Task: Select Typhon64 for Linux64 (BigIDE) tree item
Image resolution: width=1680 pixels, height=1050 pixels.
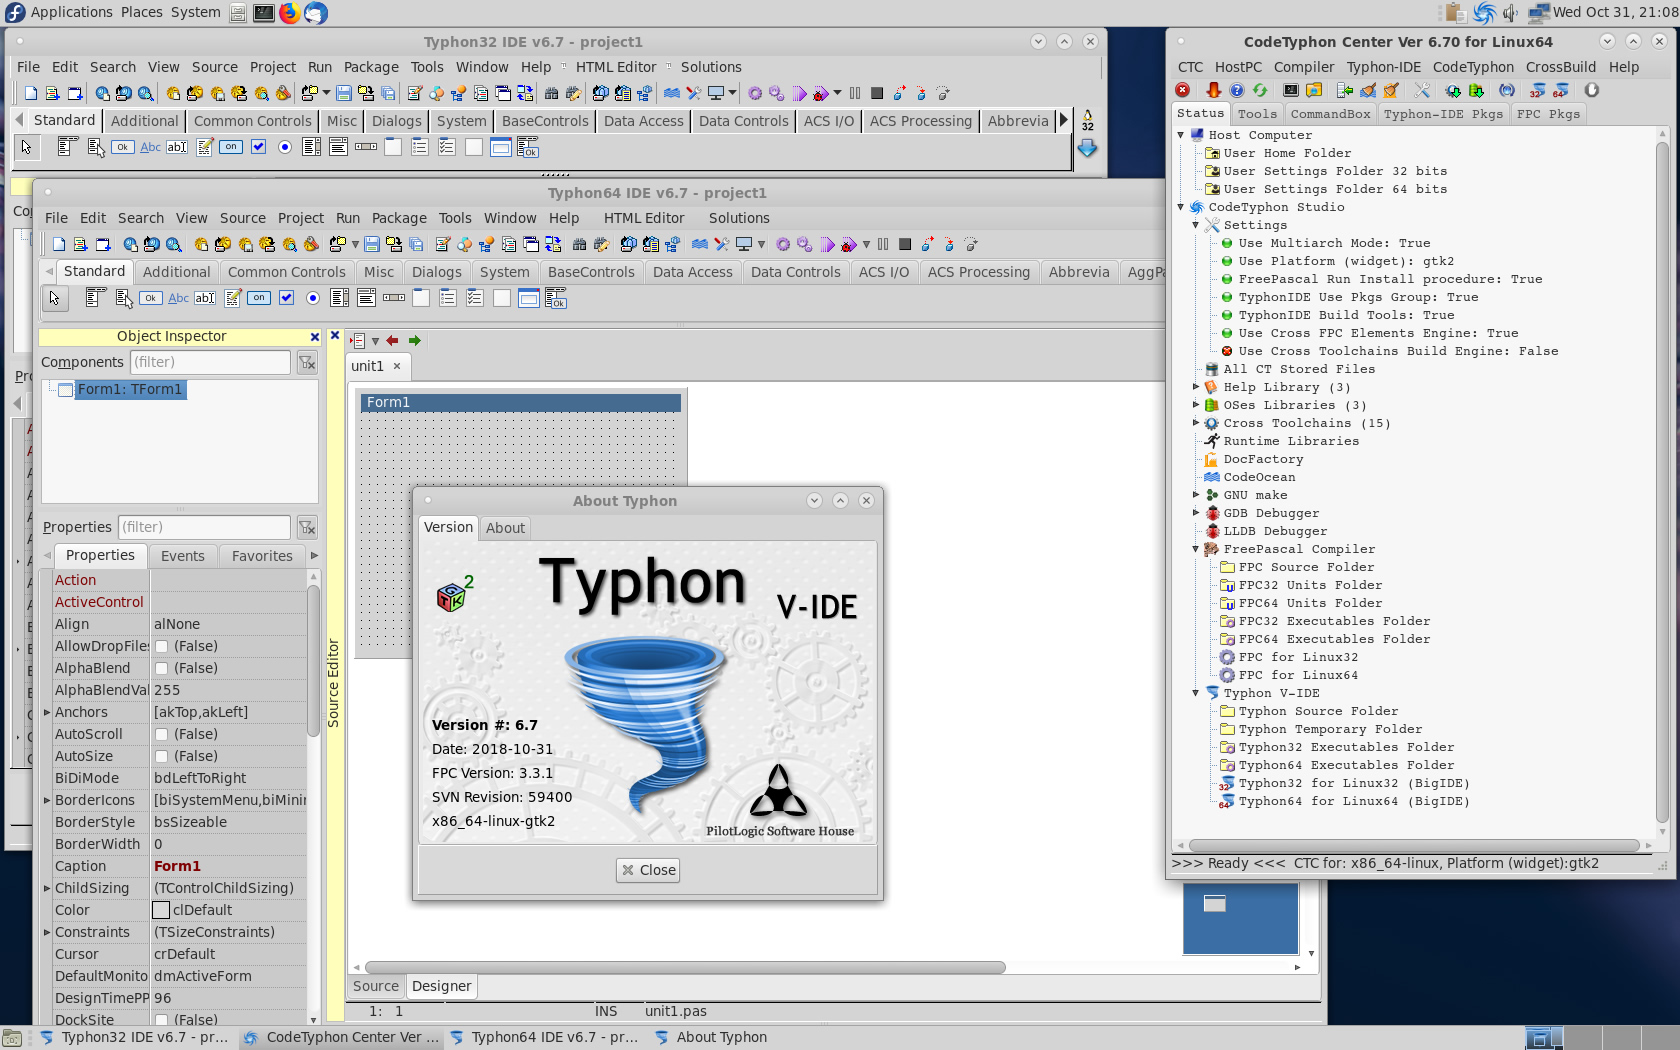Action: point(1354,801)
